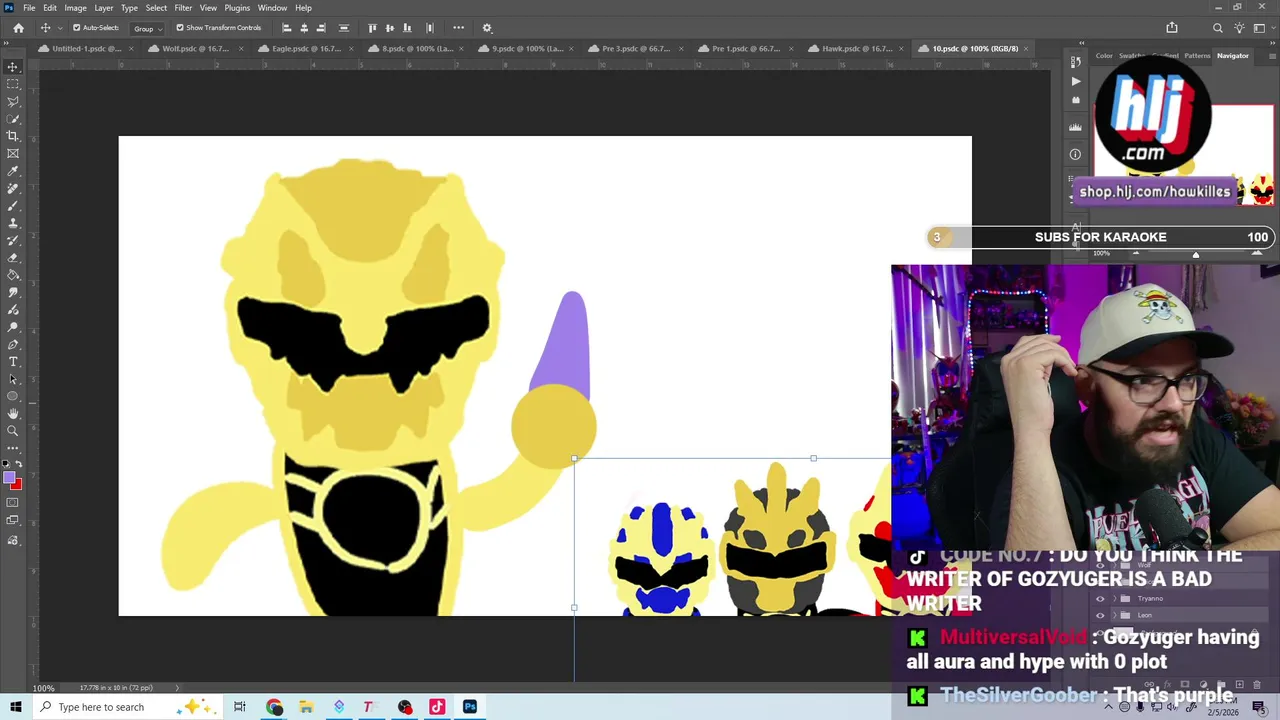Reset default foreground and background colors
The width and height of the screenshot is (1280, 720).
(x=7, y=465)
